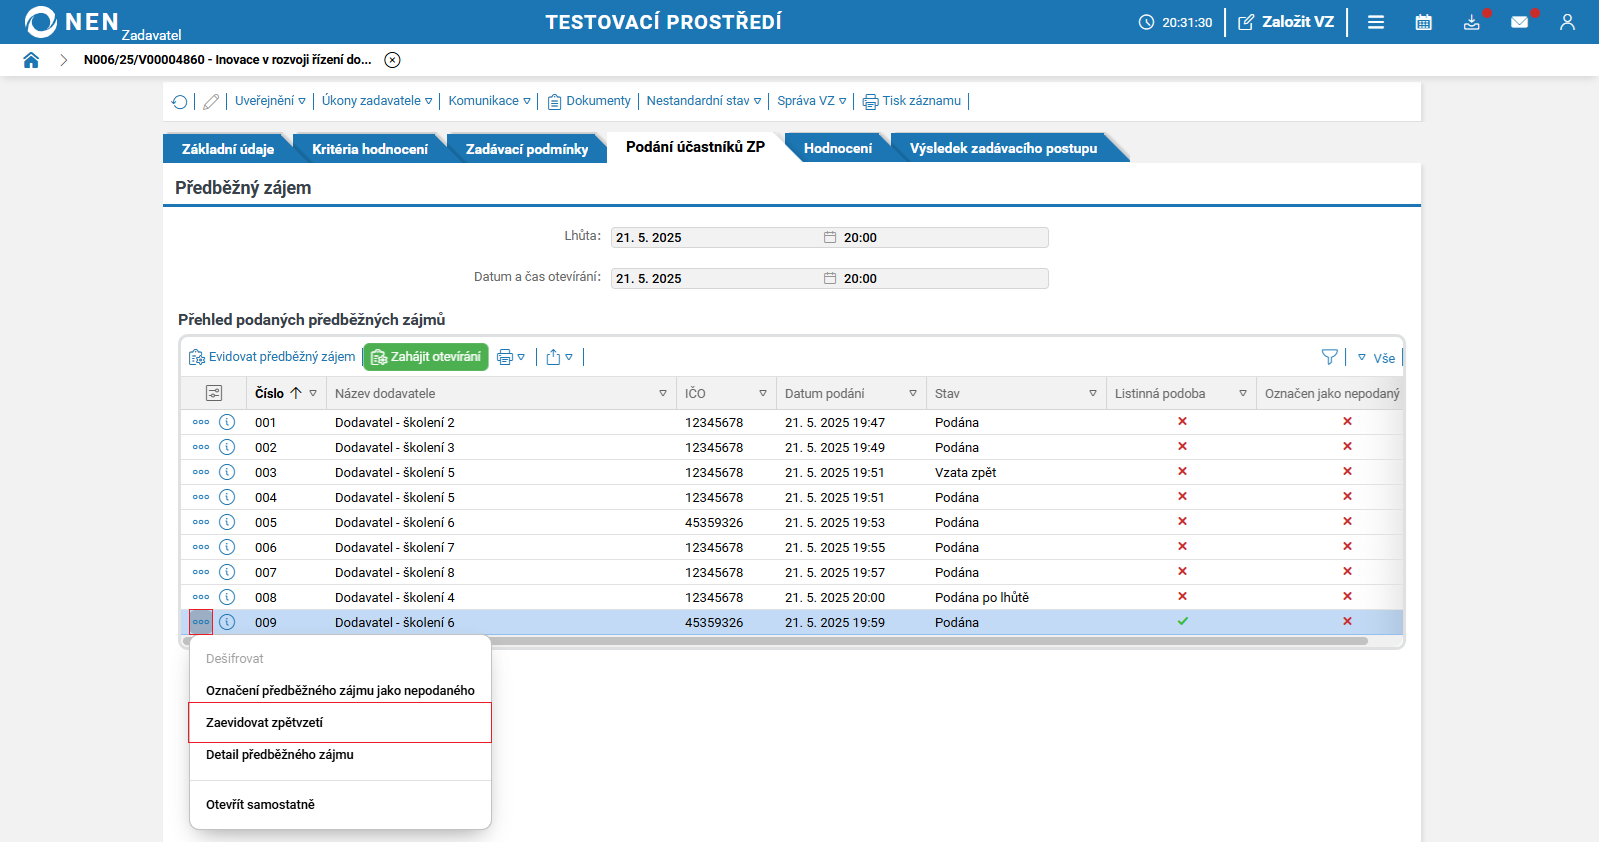
Task: Click Evidovat předběžný zájem
Action: point(272,357)
